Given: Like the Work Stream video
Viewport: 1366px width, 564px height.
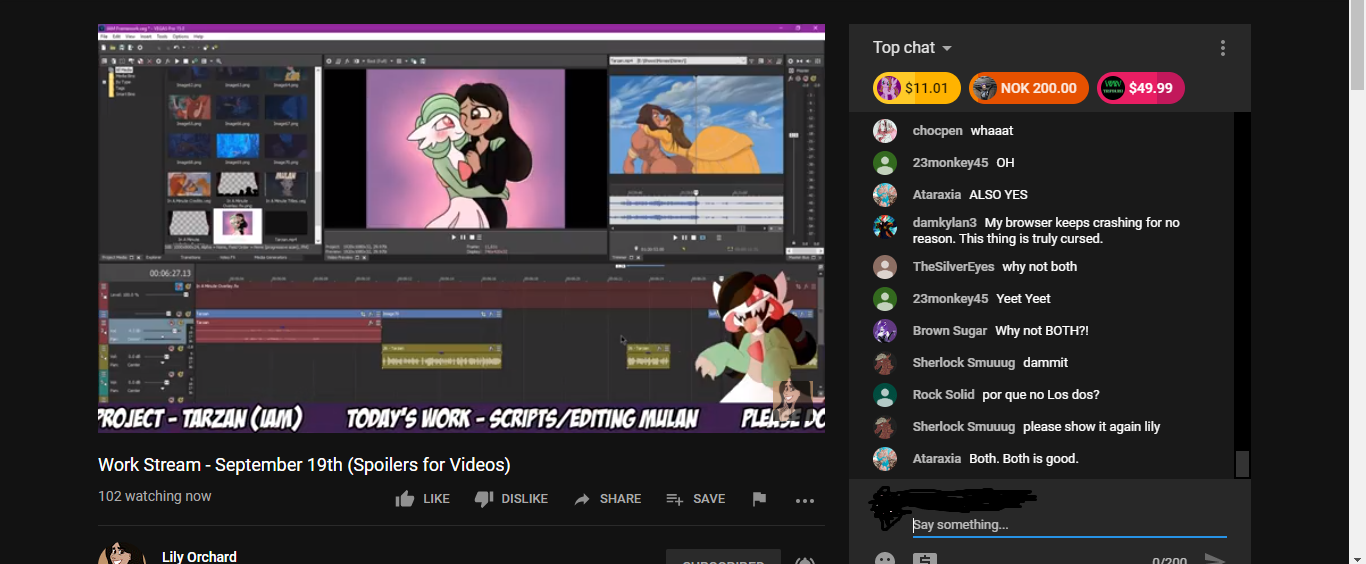Looking at the screenshot, I should pyautogui.click(x=422, y=499).
